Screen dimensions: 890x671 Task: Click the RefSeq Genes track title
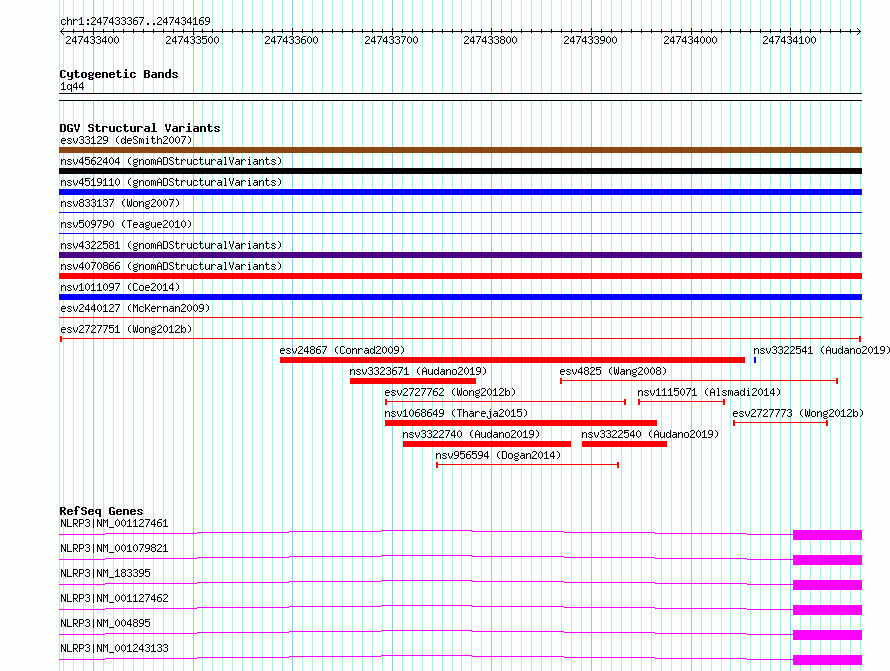coord(101,511)
